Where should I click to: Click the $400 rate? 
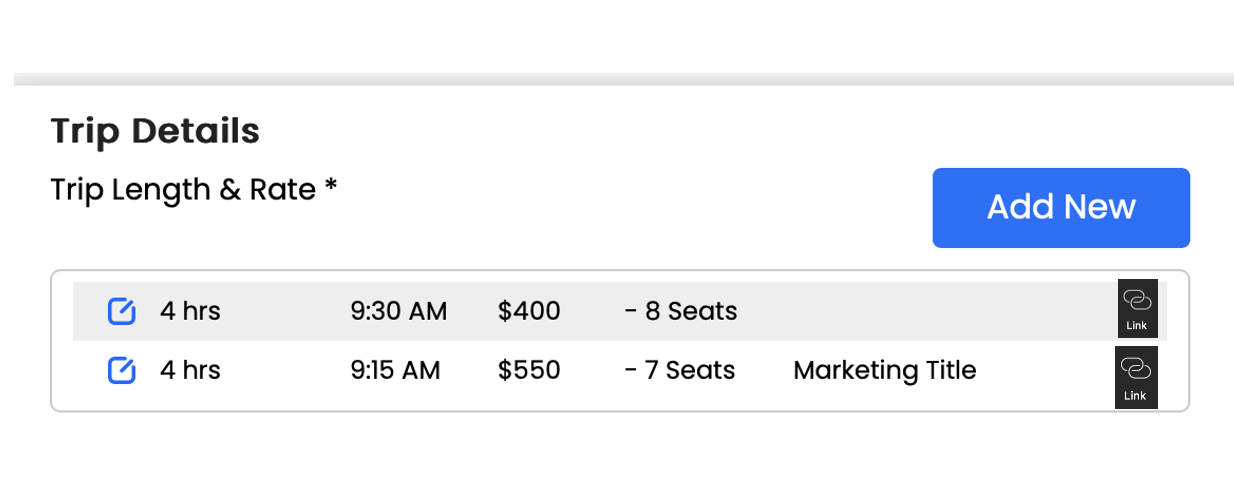529,312
